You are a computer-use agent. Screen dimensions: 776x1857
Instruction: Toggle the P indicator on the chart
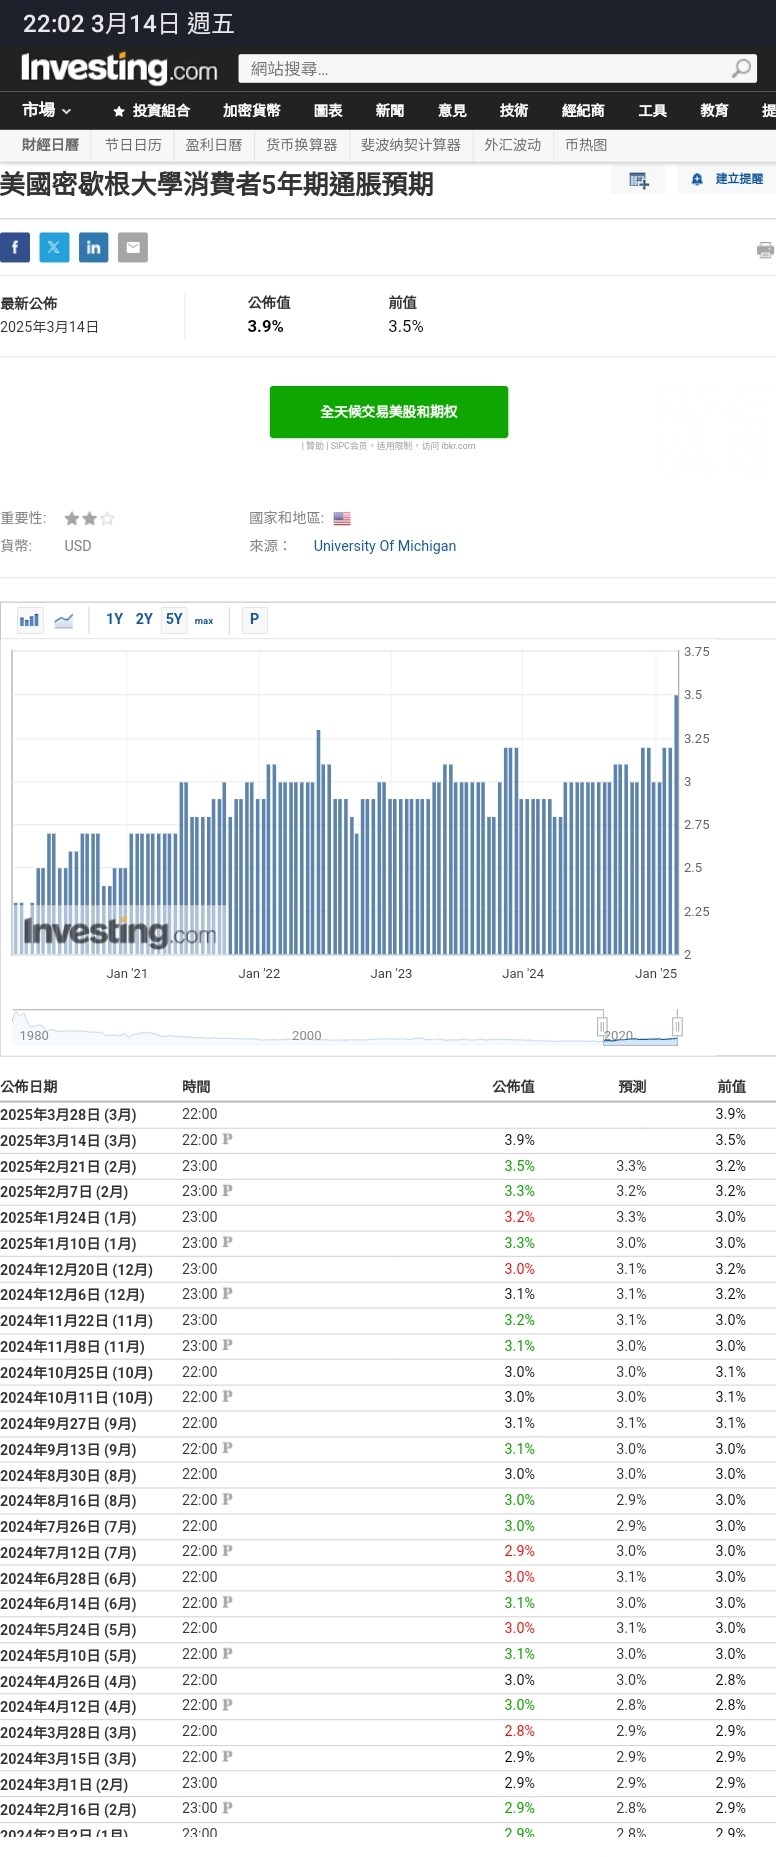click(x=254, y=620)
